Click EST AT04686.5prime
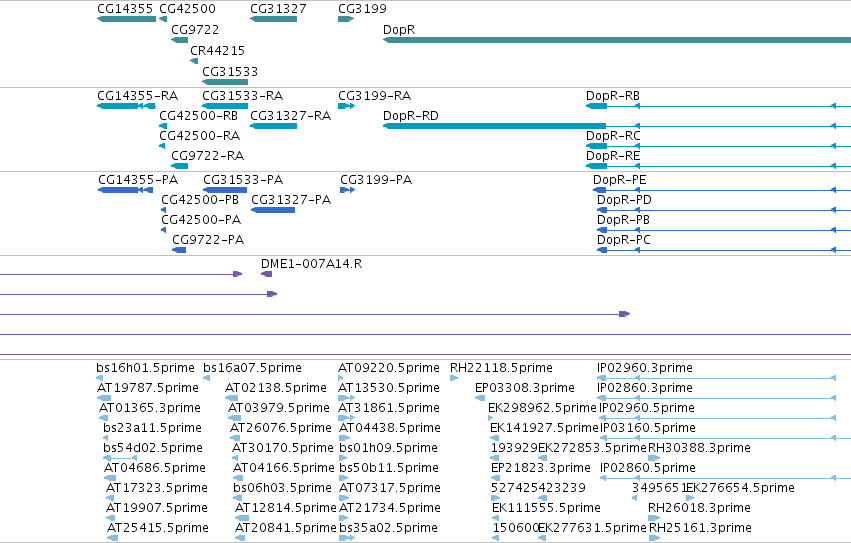 (155, 468)
